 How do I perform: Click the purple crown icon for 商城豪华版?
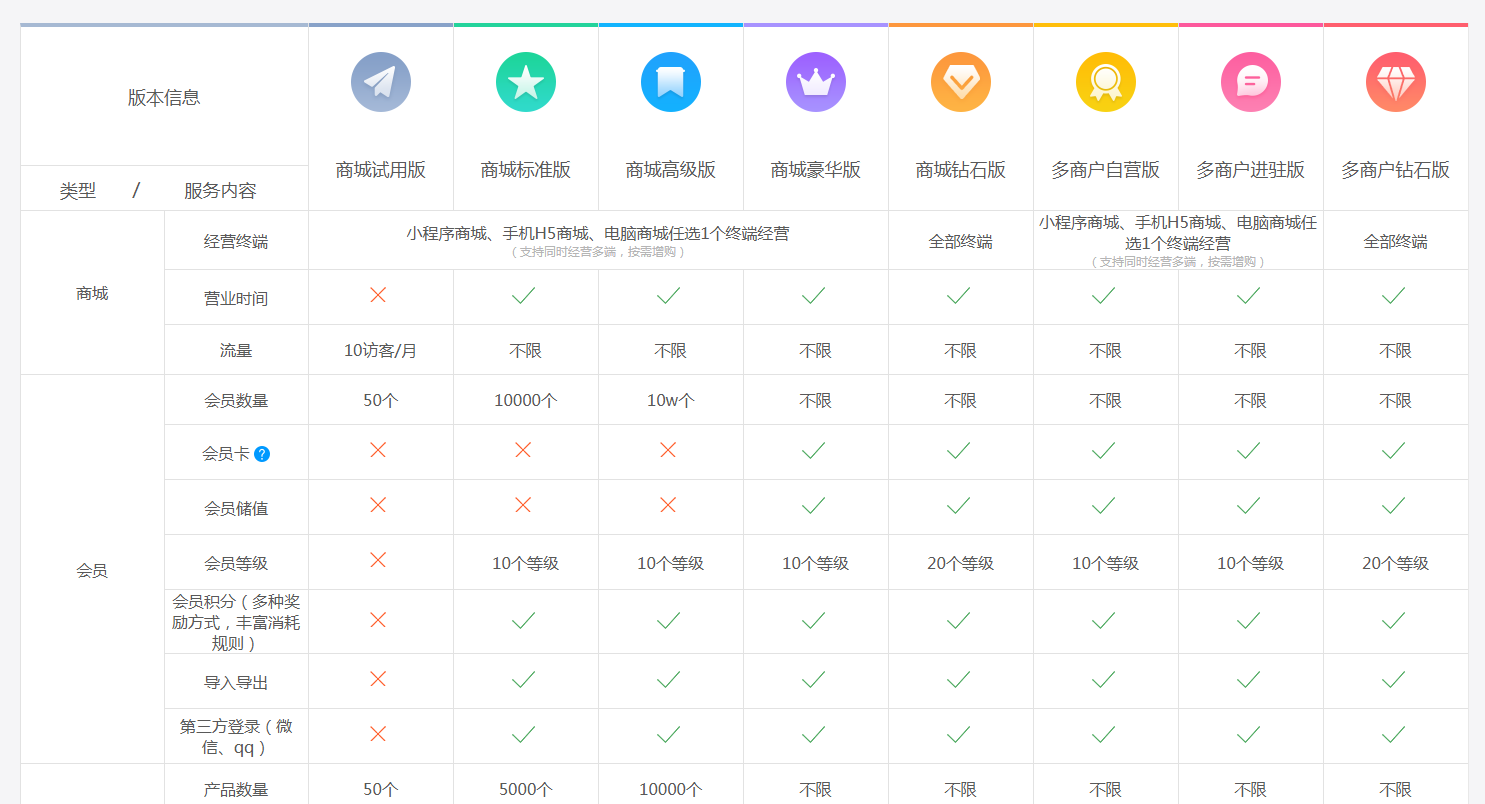tap(815, 82)
